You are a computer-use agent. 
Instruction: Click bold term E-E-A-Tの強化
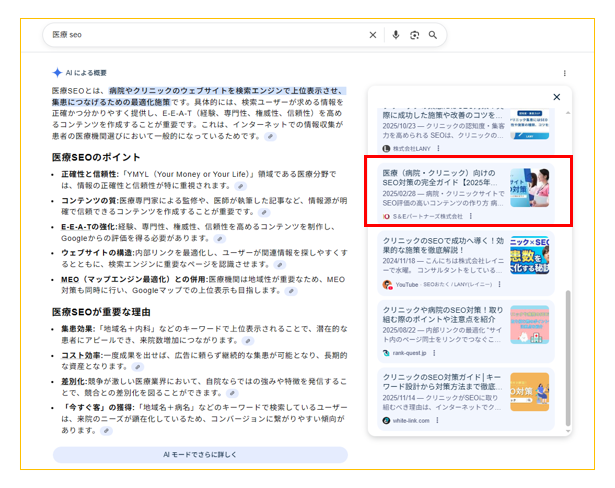(89, 227)
